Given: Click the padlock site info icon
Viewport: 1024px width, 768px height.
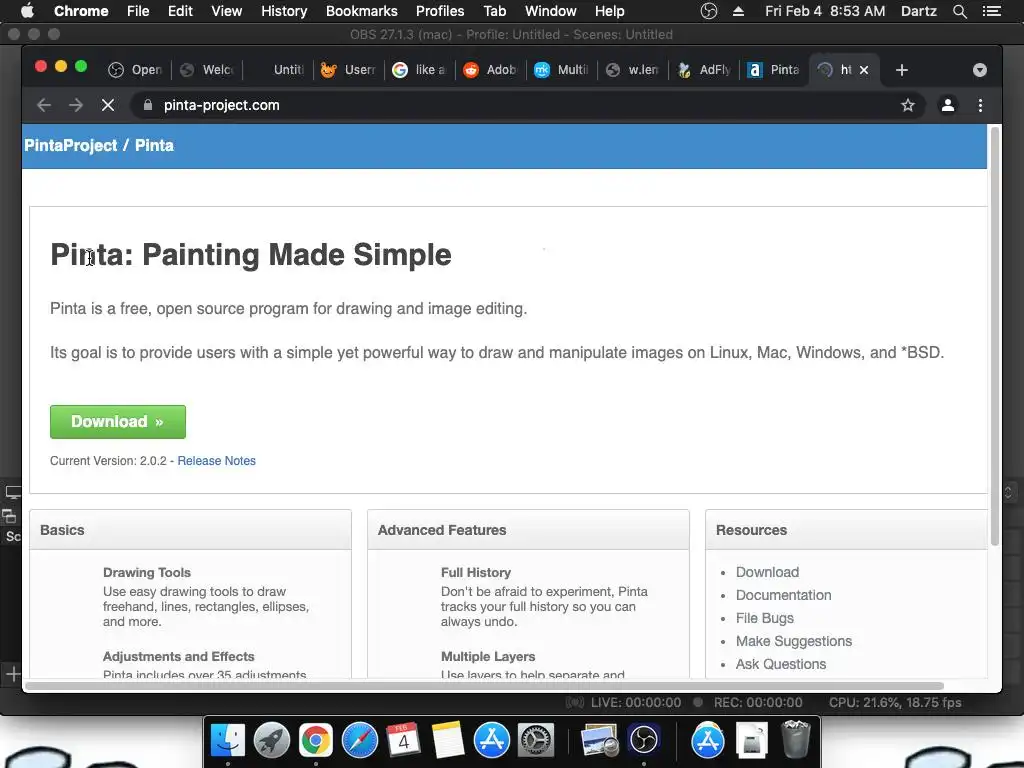Looking at the screenshot, I should [x=148, y=105].
